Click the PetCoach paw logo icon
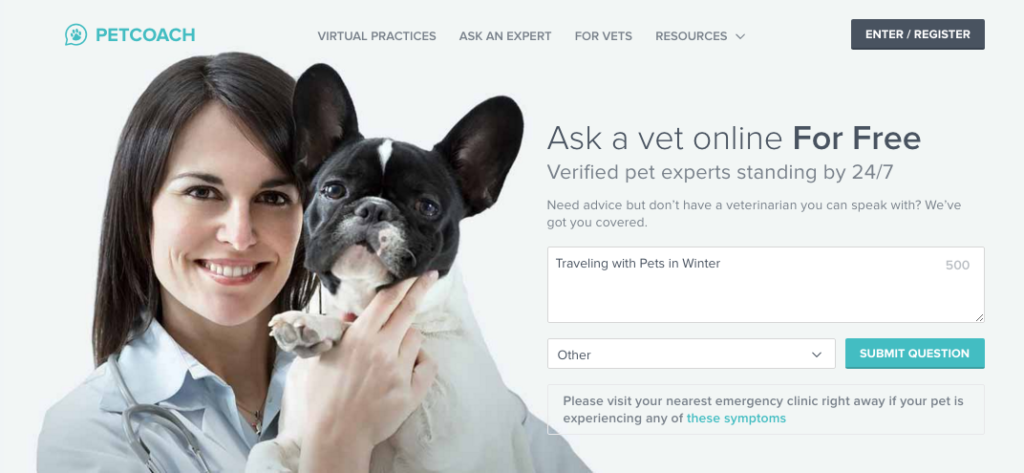Viewport: 1024px width, 473px height. [x=76, y=35]
